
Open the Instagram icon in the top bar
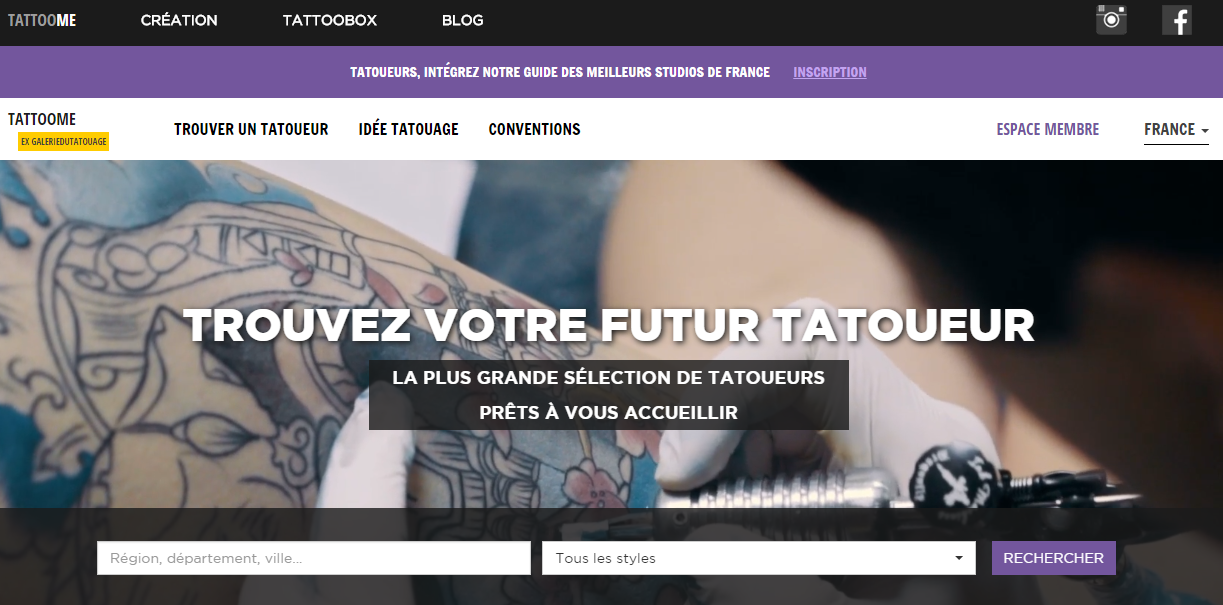tap(1111, 20)
